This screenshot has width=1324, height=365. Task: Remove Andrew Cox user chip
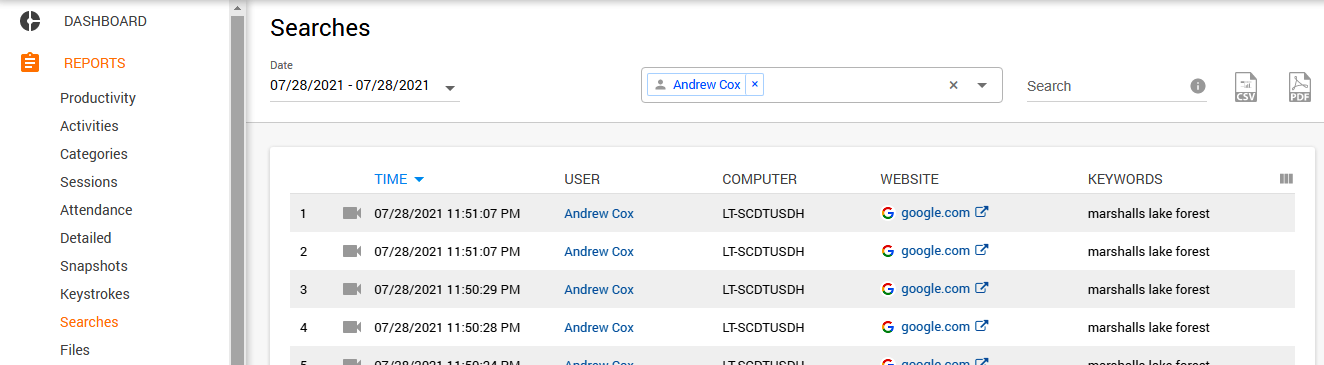click(x=755, y=85)
